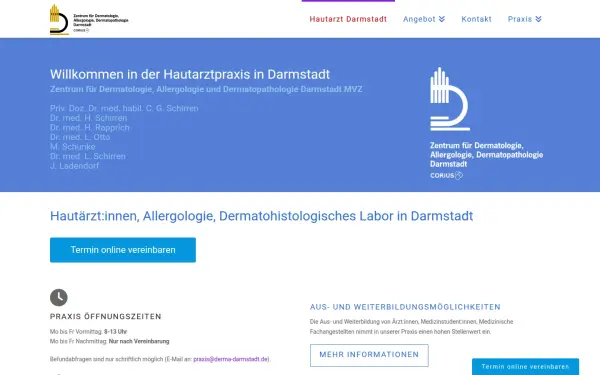Click the PRAXIS ÖFFNUNGSZEITEN heading

pos(106,316)
